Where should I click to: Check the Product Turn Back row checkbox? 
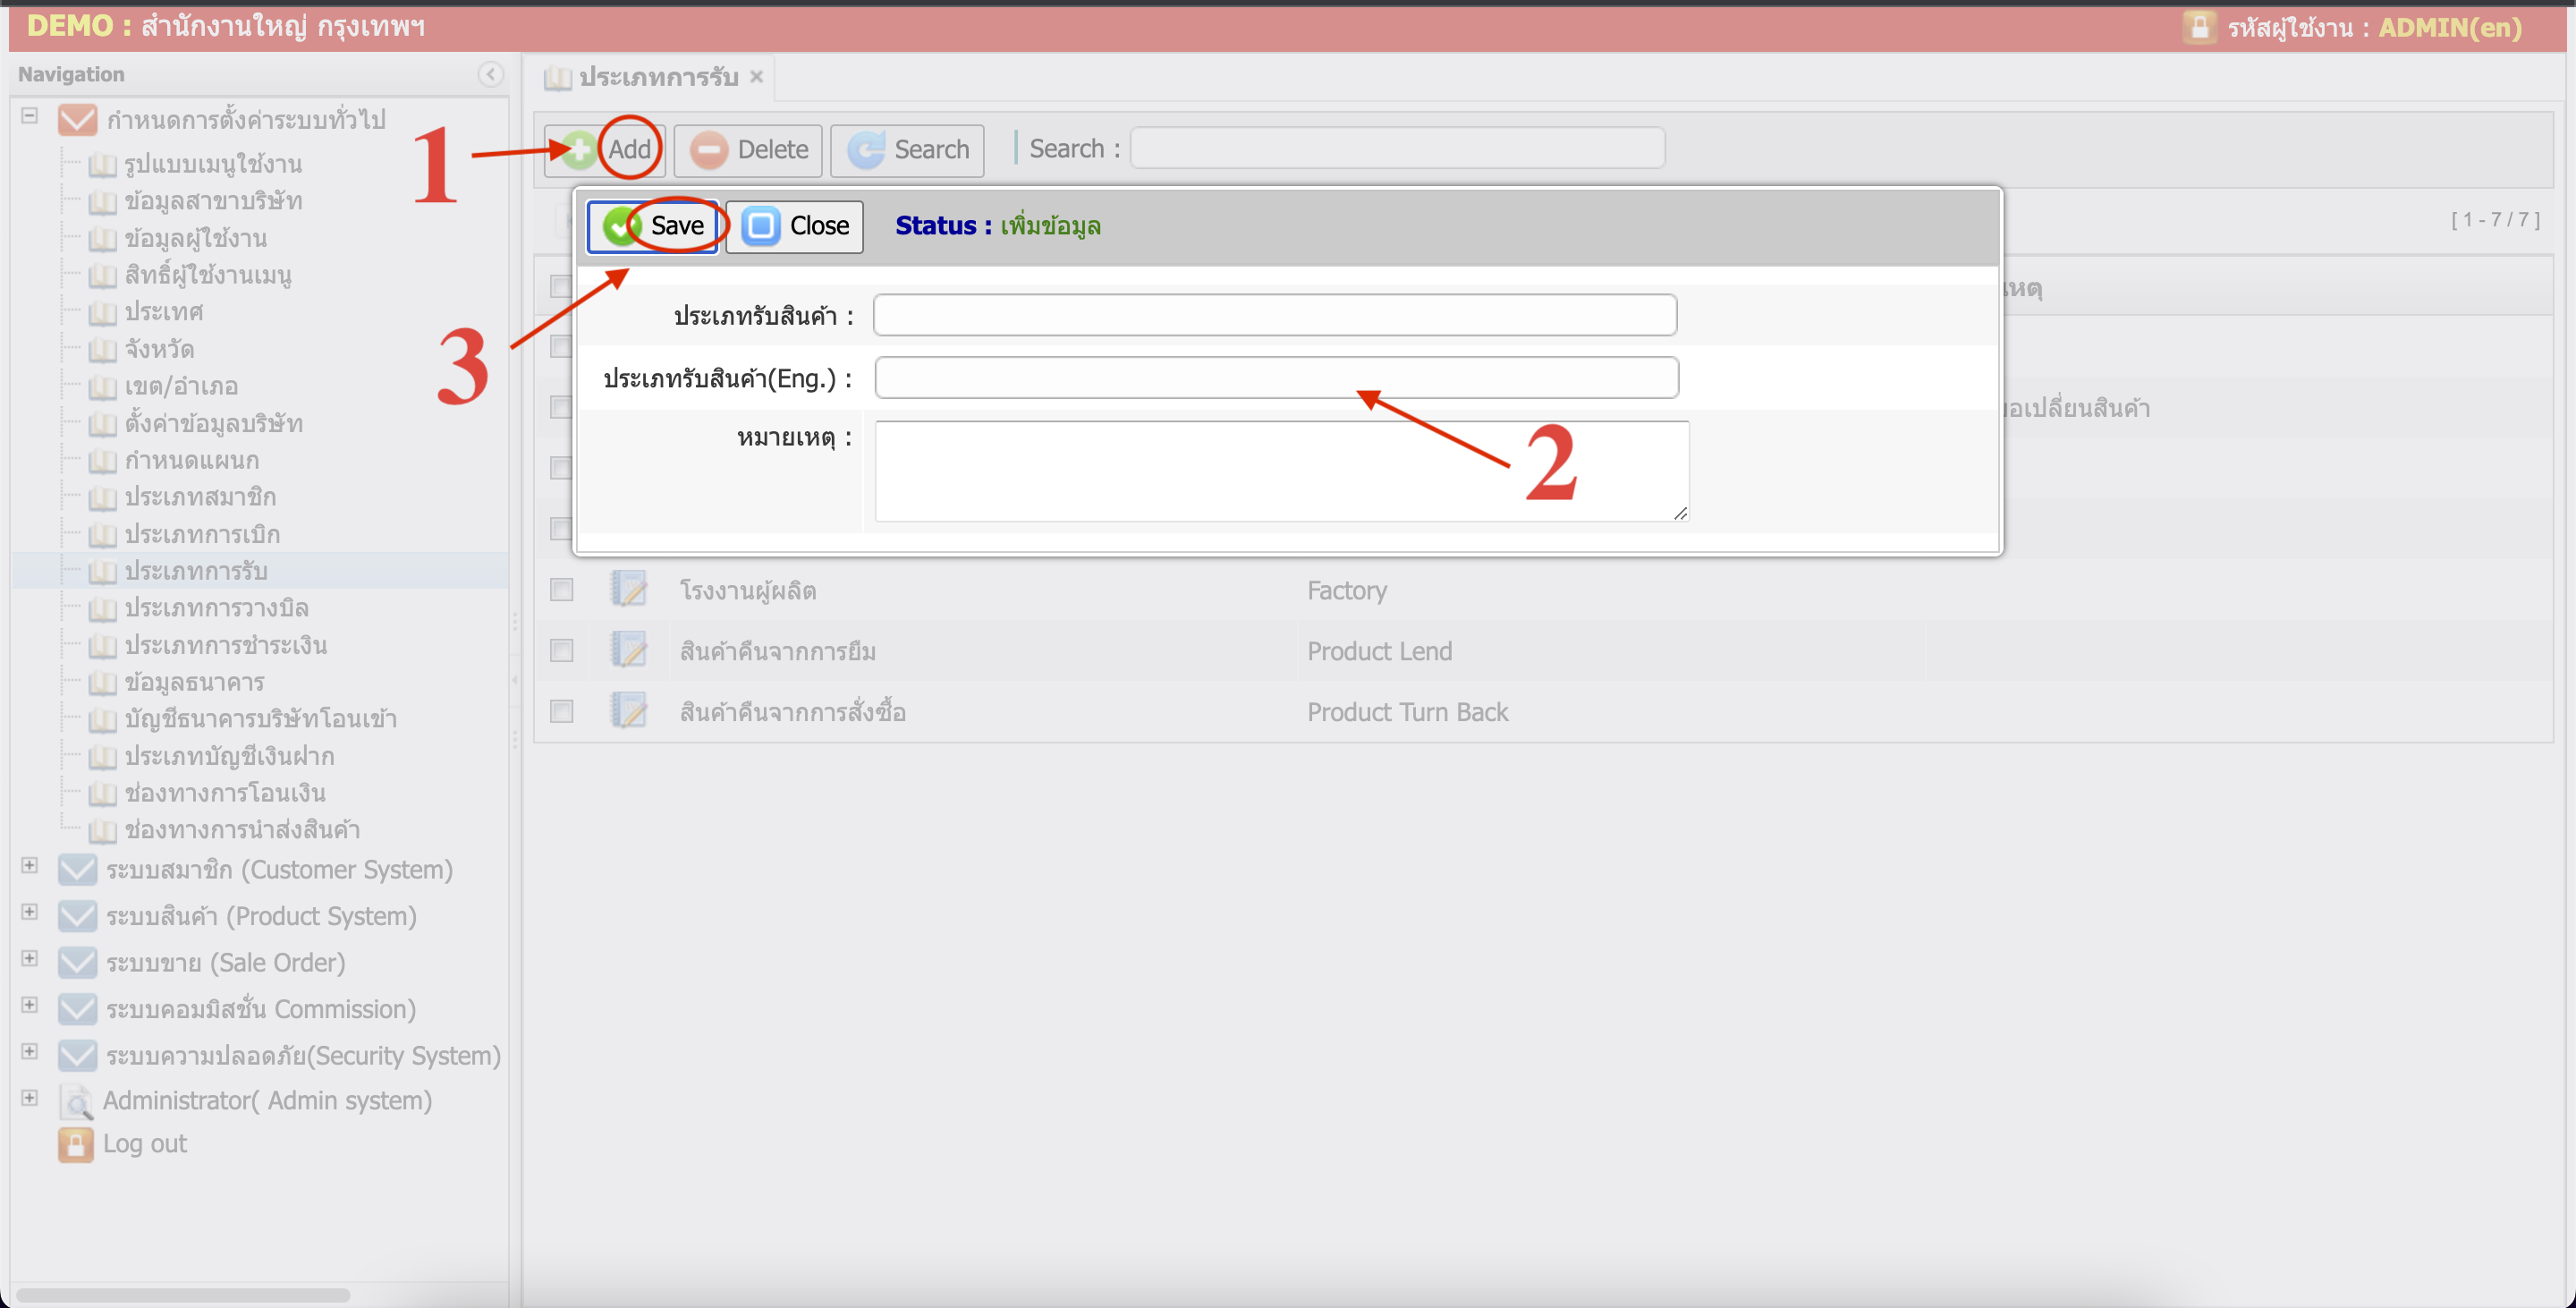click(562, 711)
